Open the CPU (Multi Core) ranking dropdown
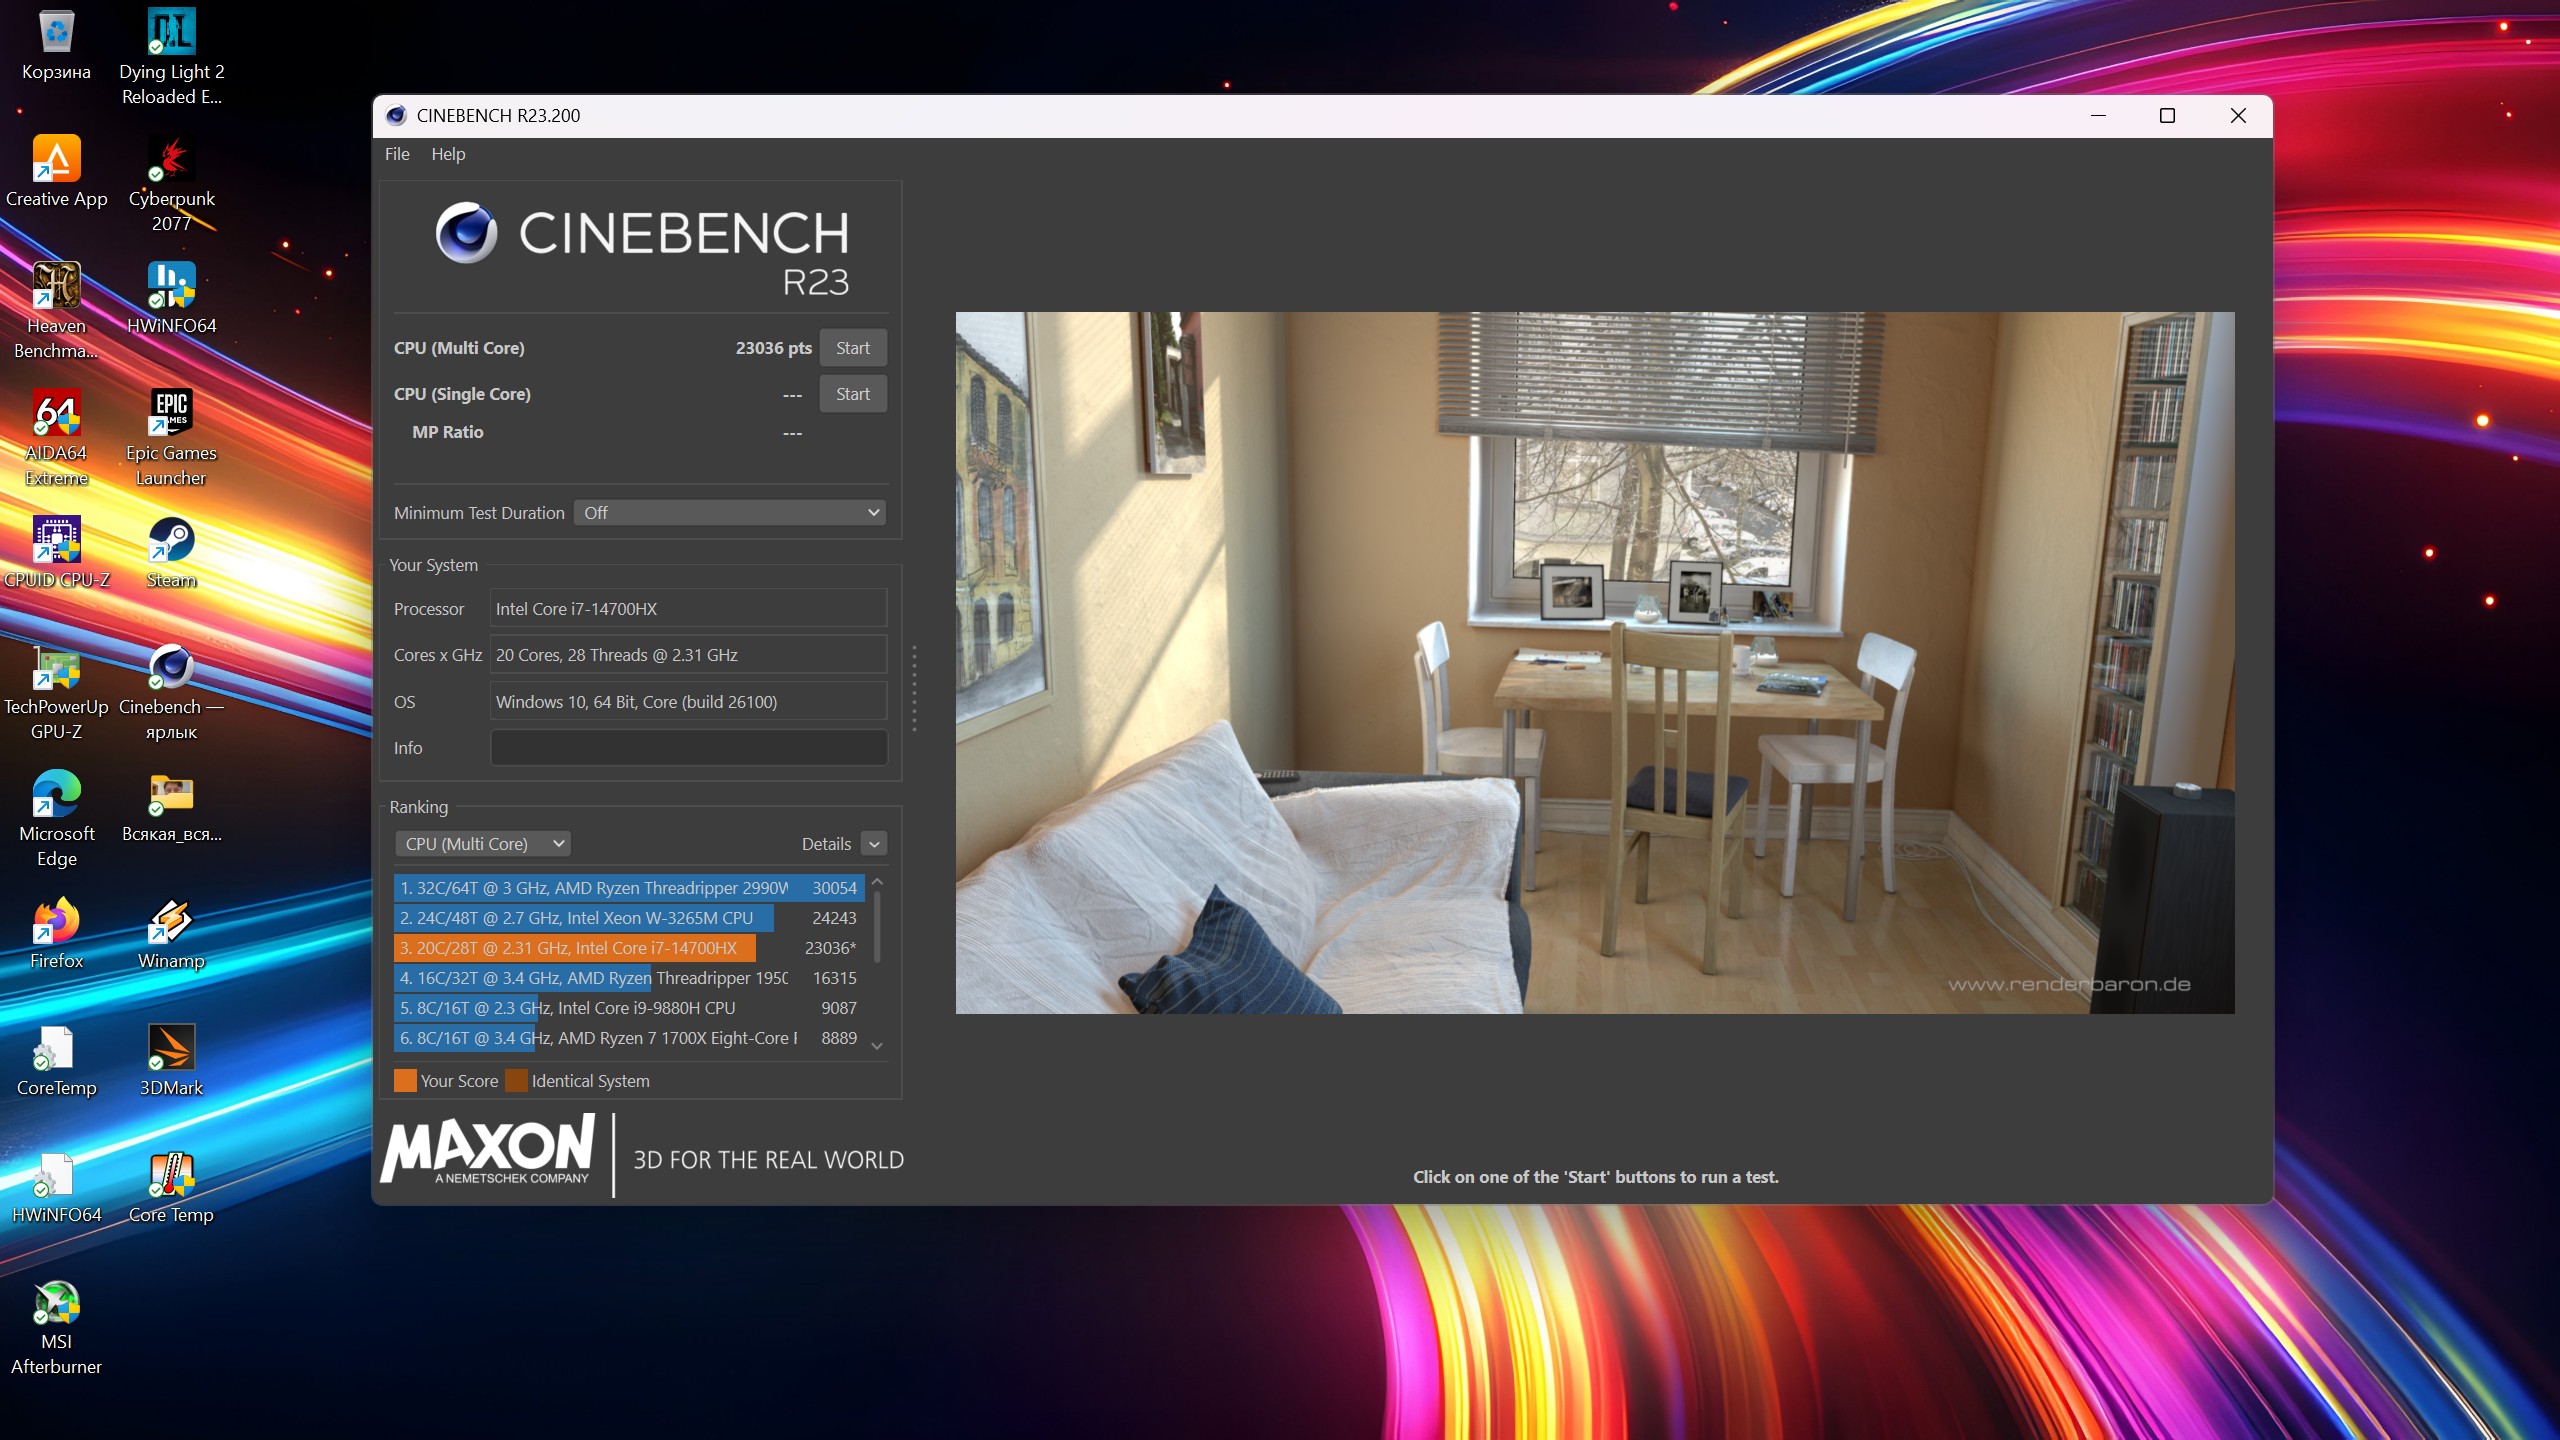2560x1440 pixels. click(x=484, y=844)
